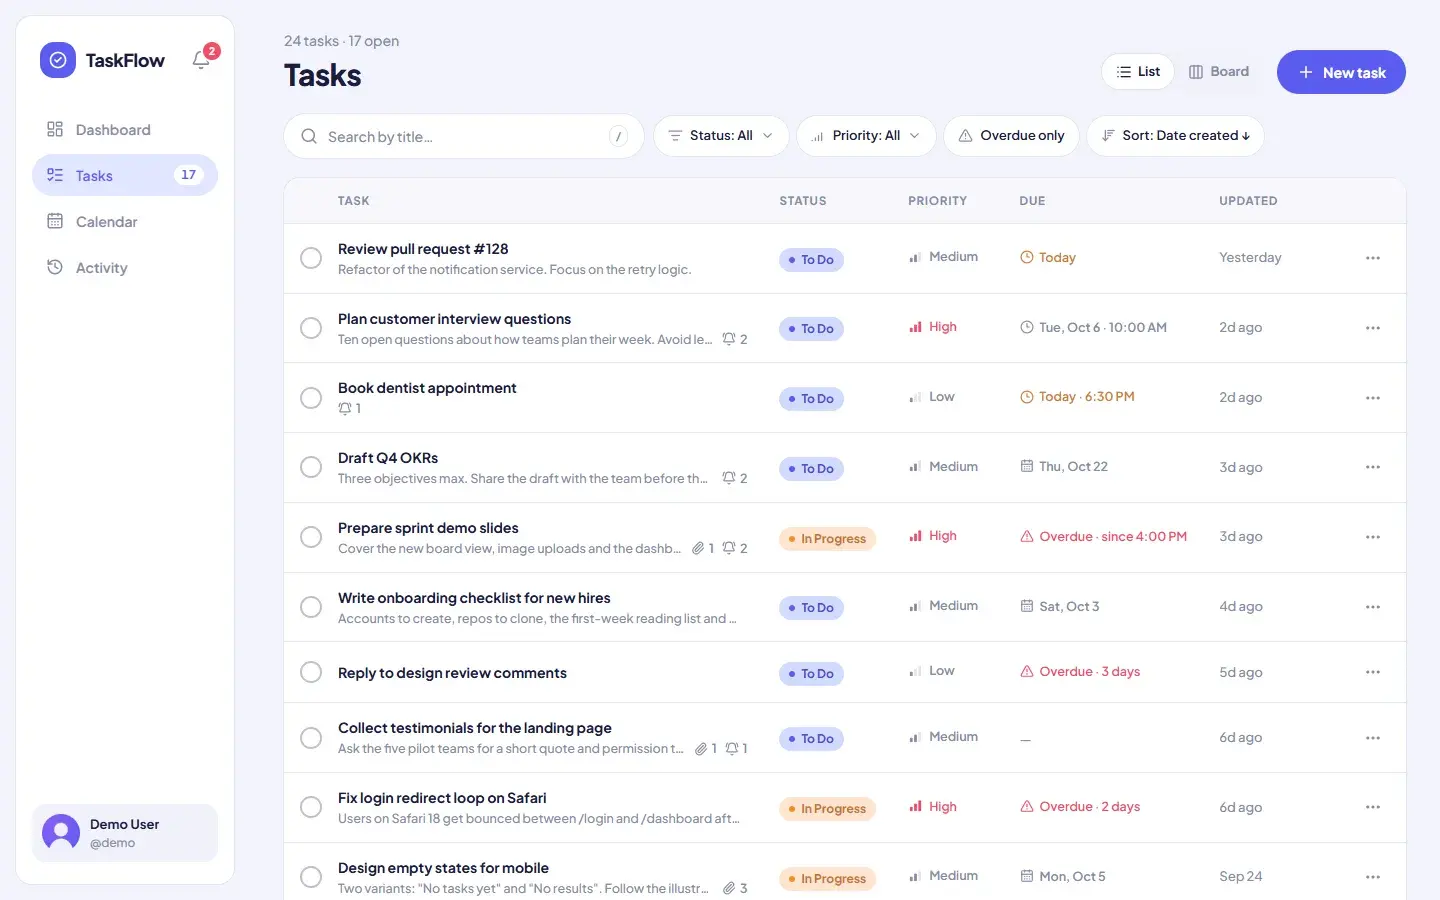Open Calendar from the sidebar
The image size is (1440, 900).
coord(125,222)
